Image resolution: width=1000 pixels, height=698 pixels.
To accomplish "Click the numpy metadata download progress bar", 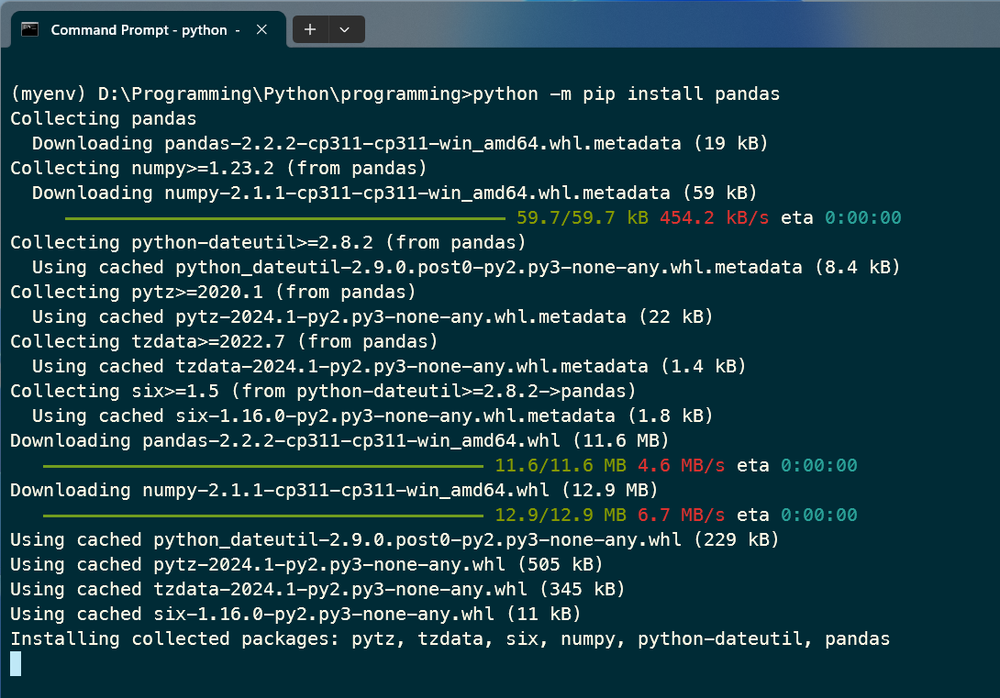I will coord(285,218).
